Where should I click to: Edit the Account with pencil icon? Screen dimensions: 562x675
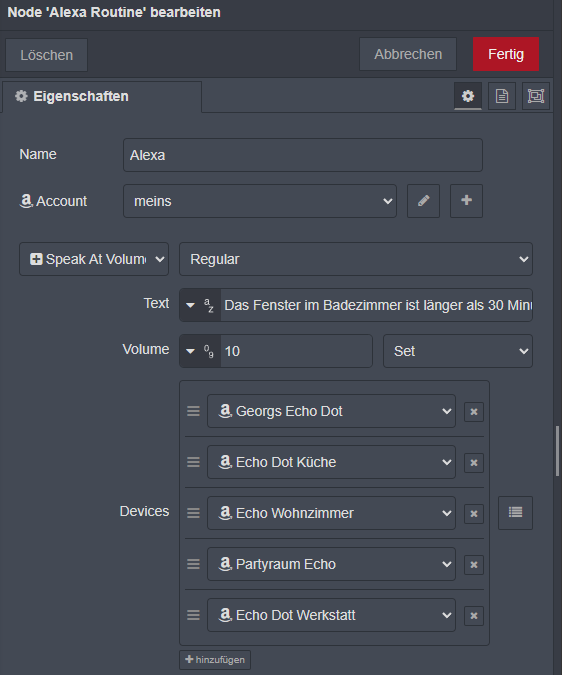(x=423, y=201)
